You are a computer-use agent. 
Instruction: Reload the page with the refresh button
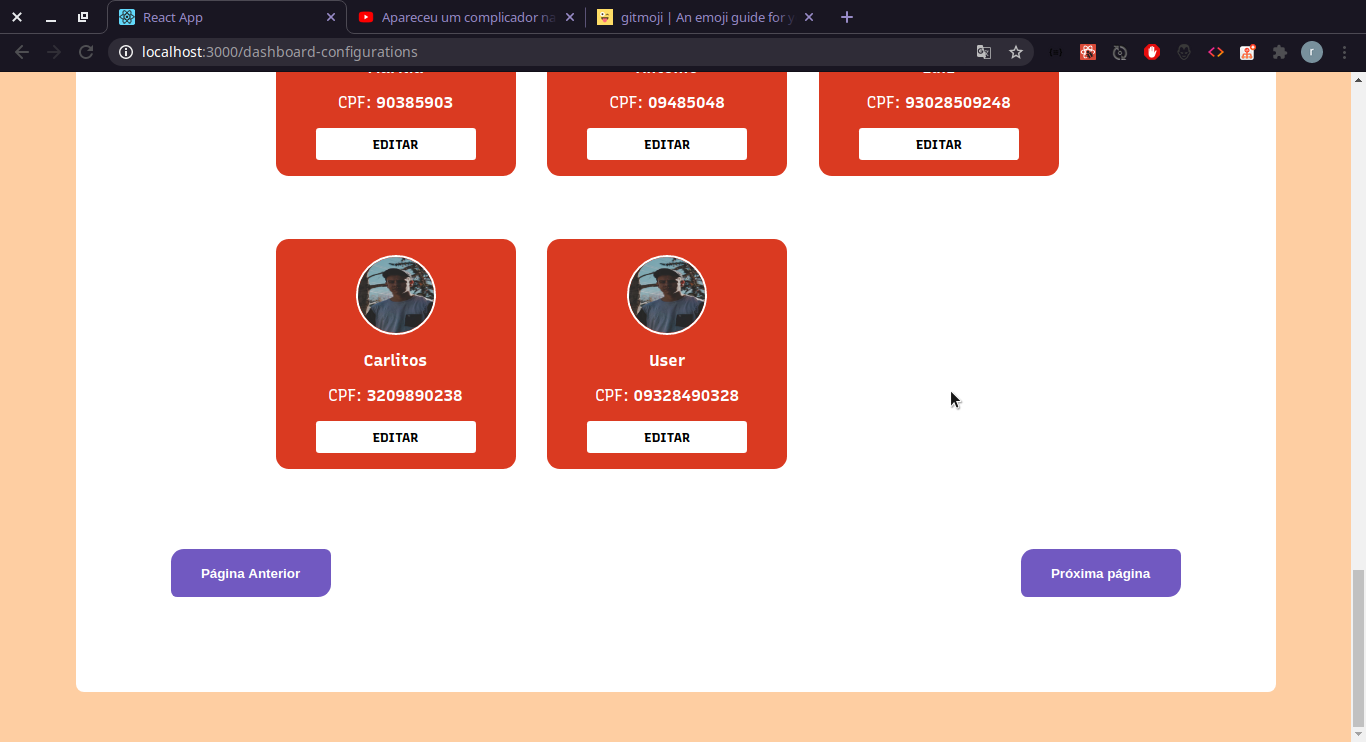click(86, 52)
